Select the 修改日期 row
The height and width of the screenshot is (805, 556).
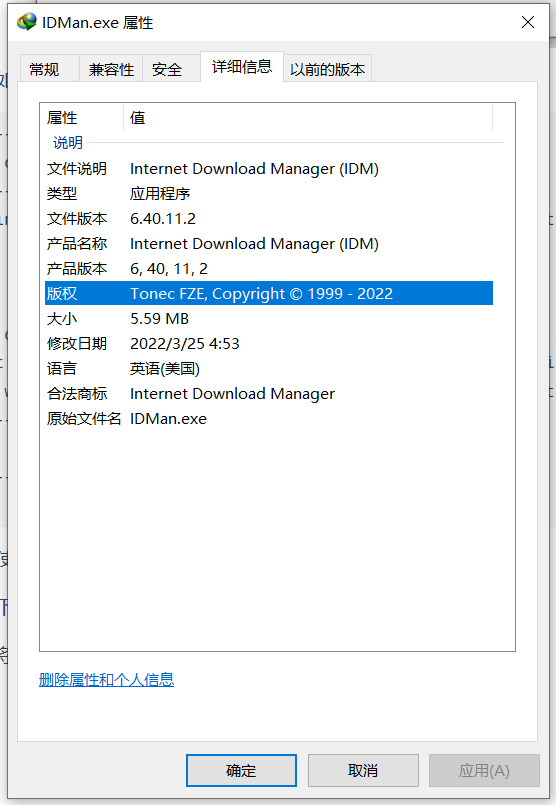(x=269, y=343)
